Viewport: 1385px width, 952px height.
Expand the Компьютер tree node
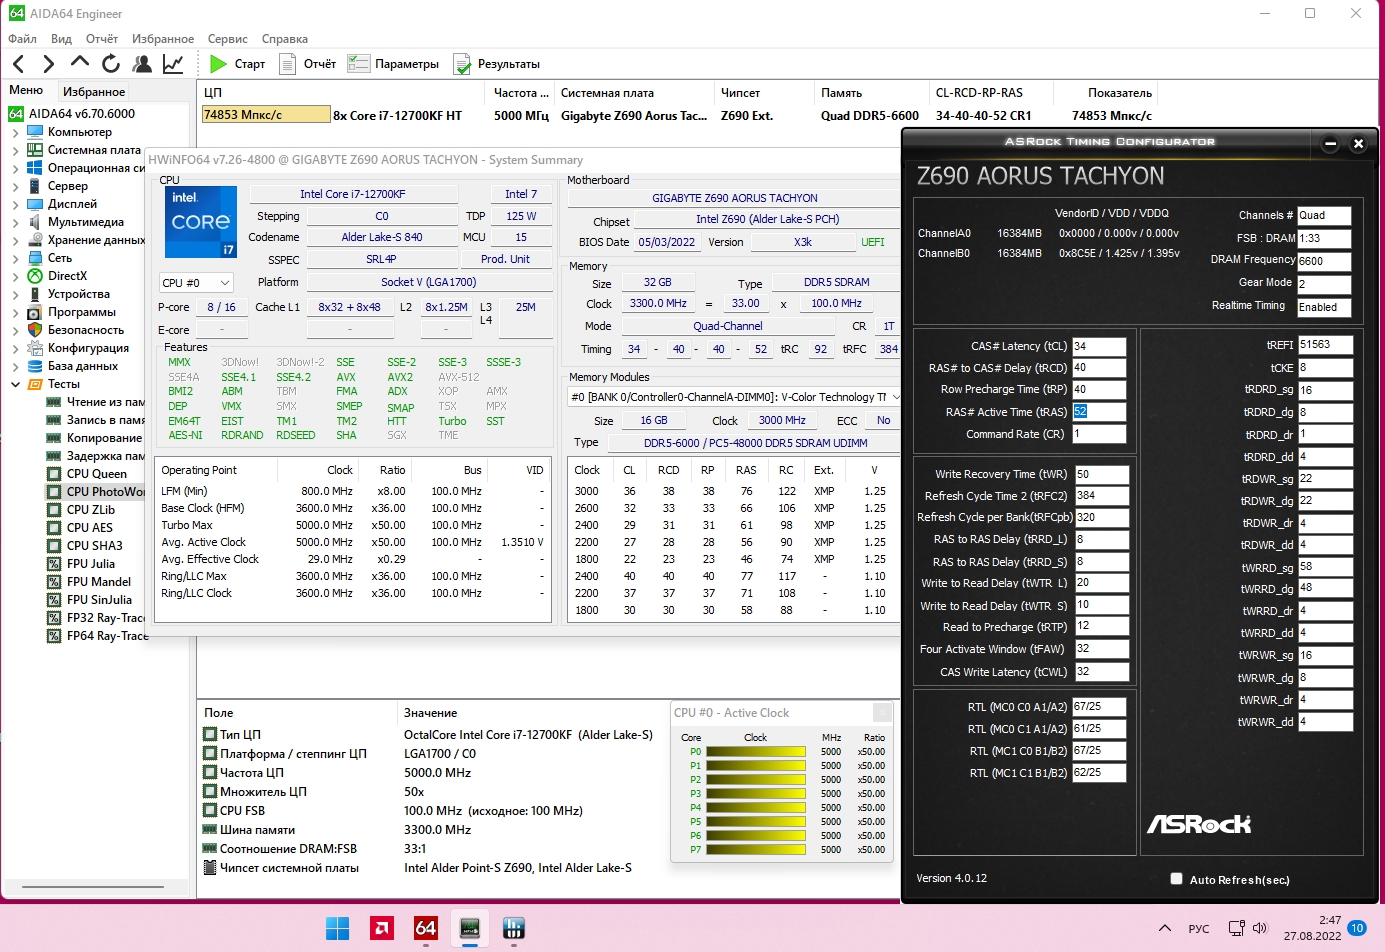point(16,132)
